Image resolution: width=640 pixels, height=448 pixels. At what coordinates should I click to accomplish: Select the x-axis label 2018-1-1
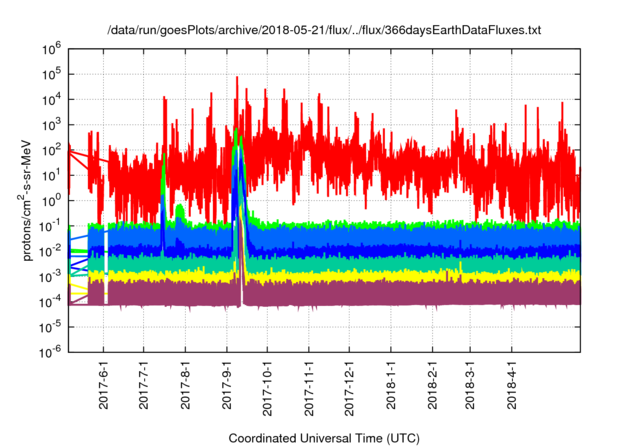pos(391,385)
